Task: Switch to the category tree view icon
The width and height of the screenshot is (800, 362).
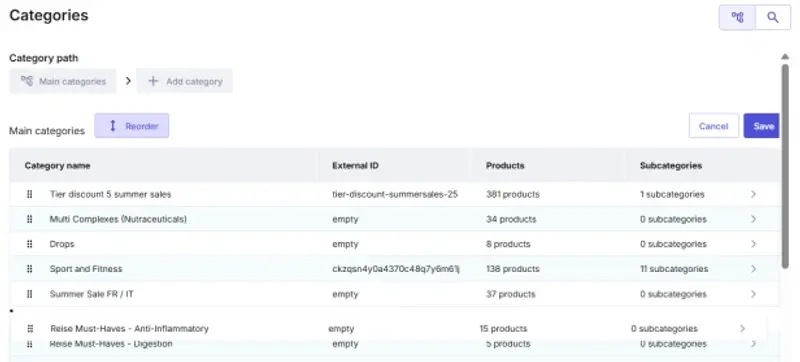Action: (737, 18)
